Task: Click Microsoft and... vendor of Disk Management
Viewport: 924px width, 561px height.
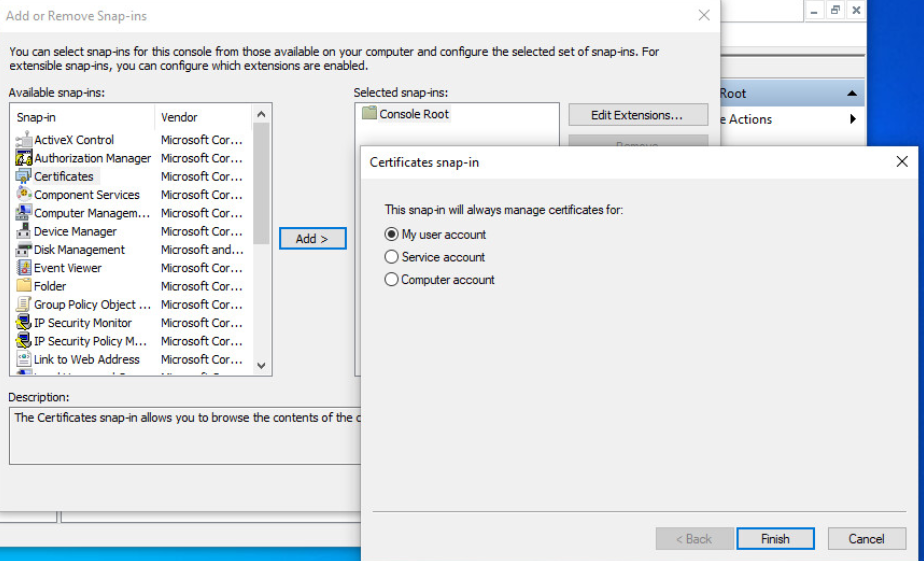Action: click(202, 250)
